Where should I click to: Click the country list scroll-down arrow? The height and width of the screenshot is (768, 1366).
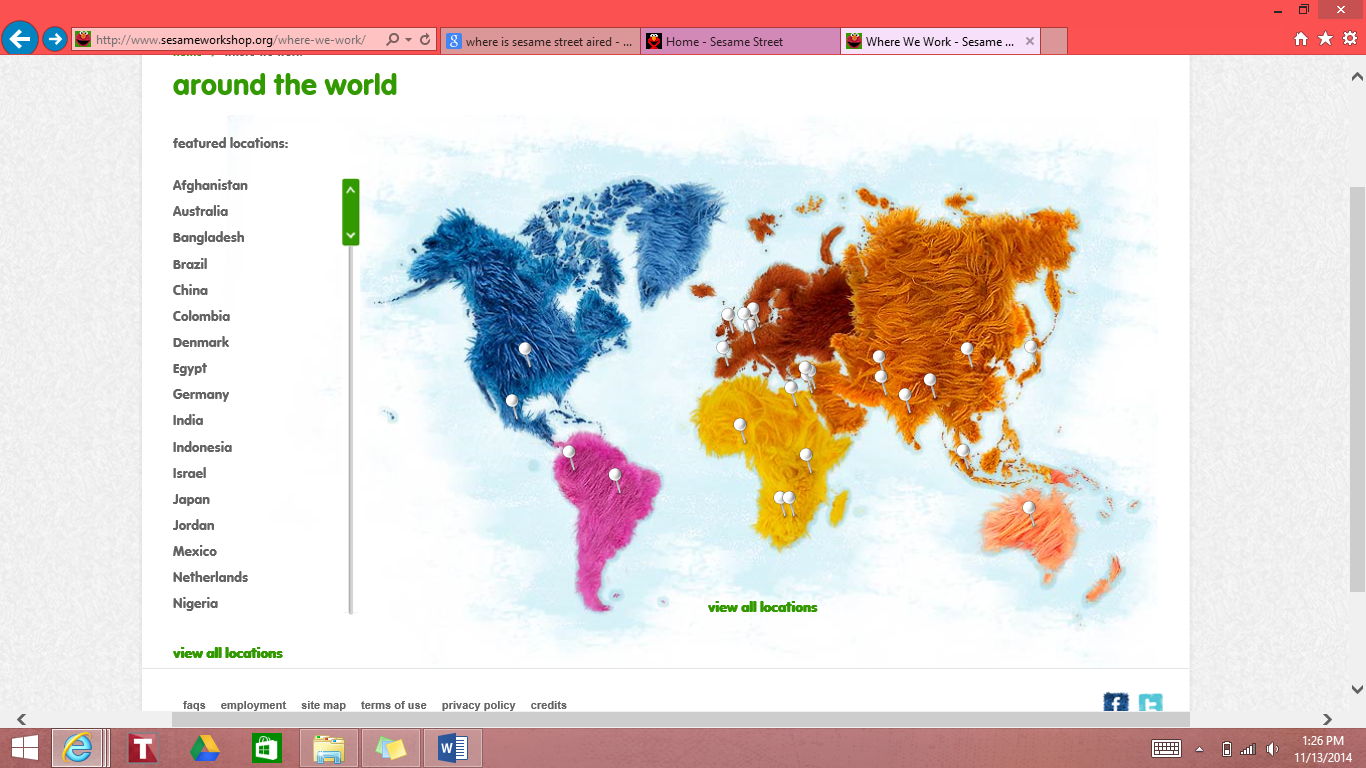(x=350, y=235)
